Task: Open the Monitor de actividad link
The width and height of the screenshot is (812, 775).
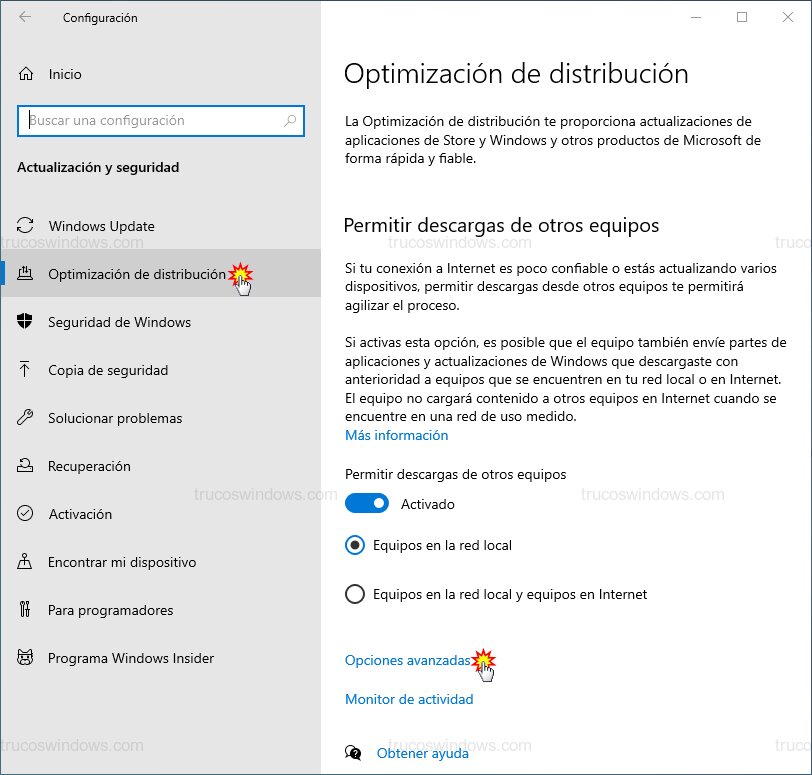Action: tap(409, 699)
